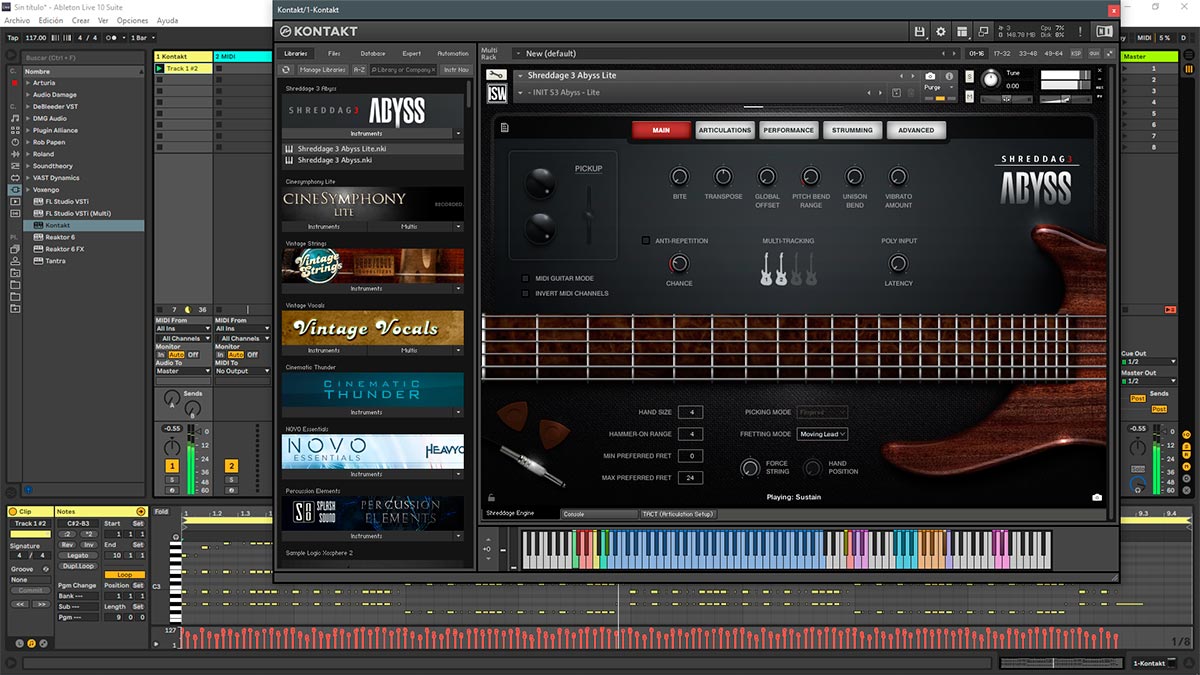1200x675 pixels.
Task: Expand Shreddage 3 Abyss Instruments dropdown
Action: tap(458, 133)
